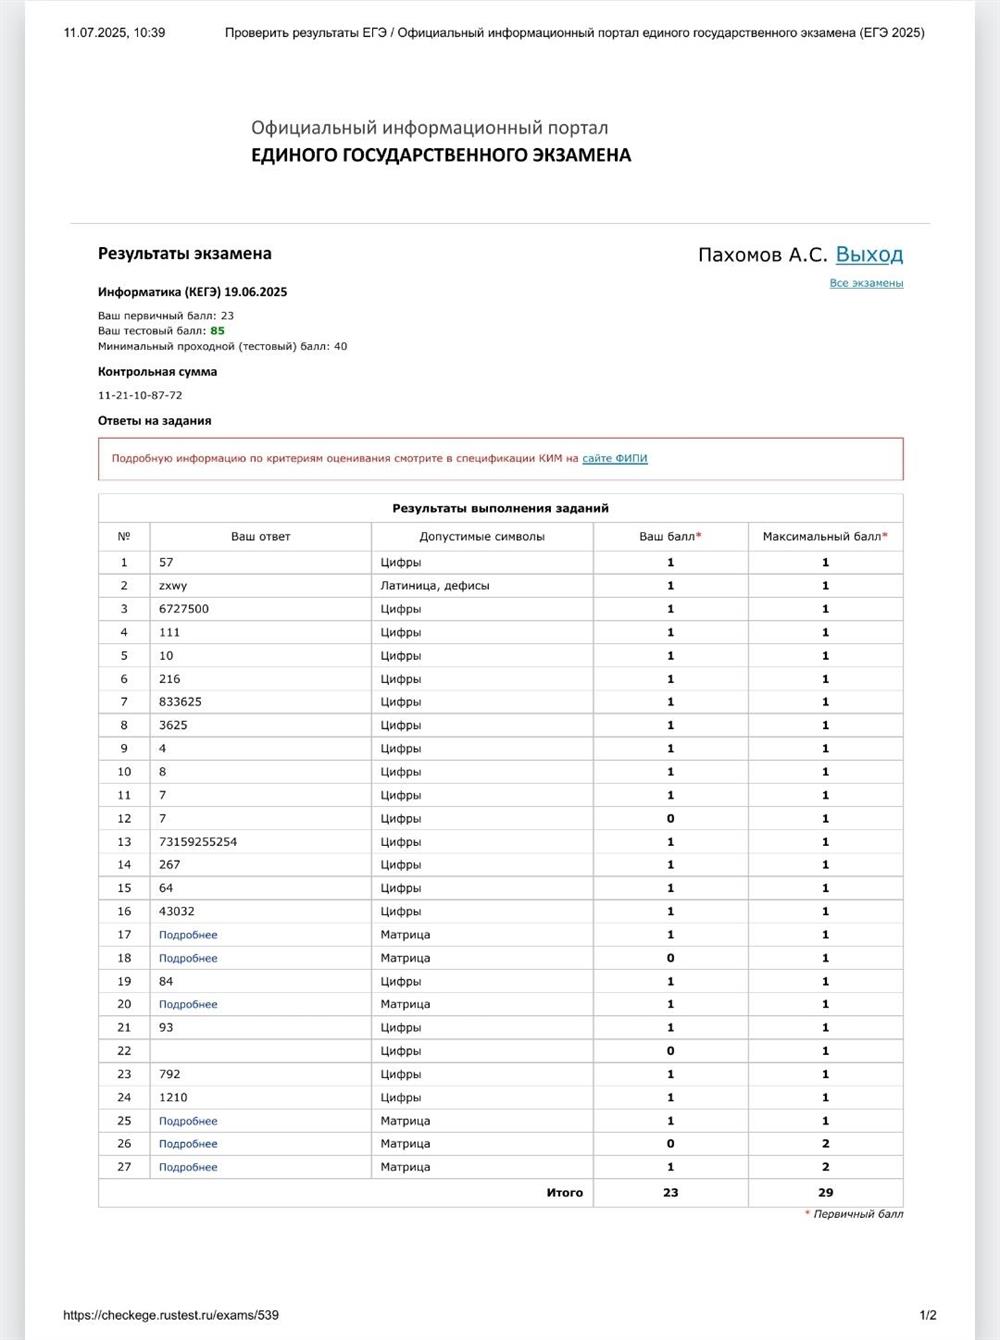Click maximum score 2 in task 27 row
Screen dimensions: 1000x1340
point(825,1167)
